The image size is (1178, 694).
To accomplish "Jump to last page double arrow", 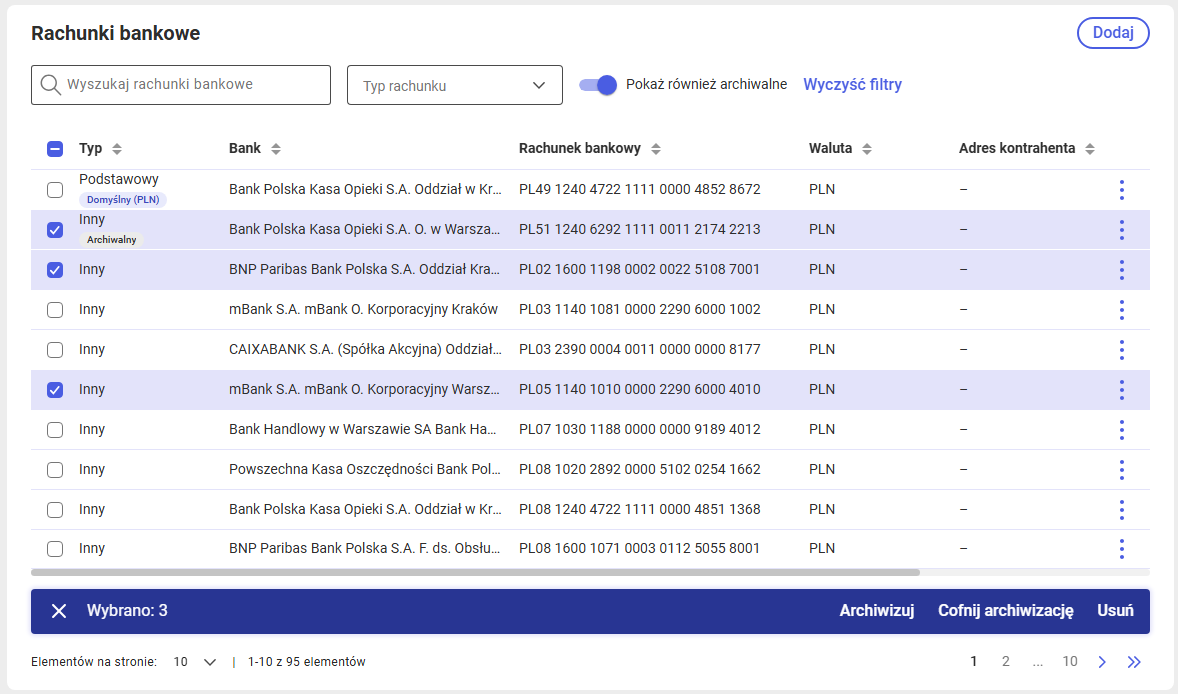I will 1134,662.
